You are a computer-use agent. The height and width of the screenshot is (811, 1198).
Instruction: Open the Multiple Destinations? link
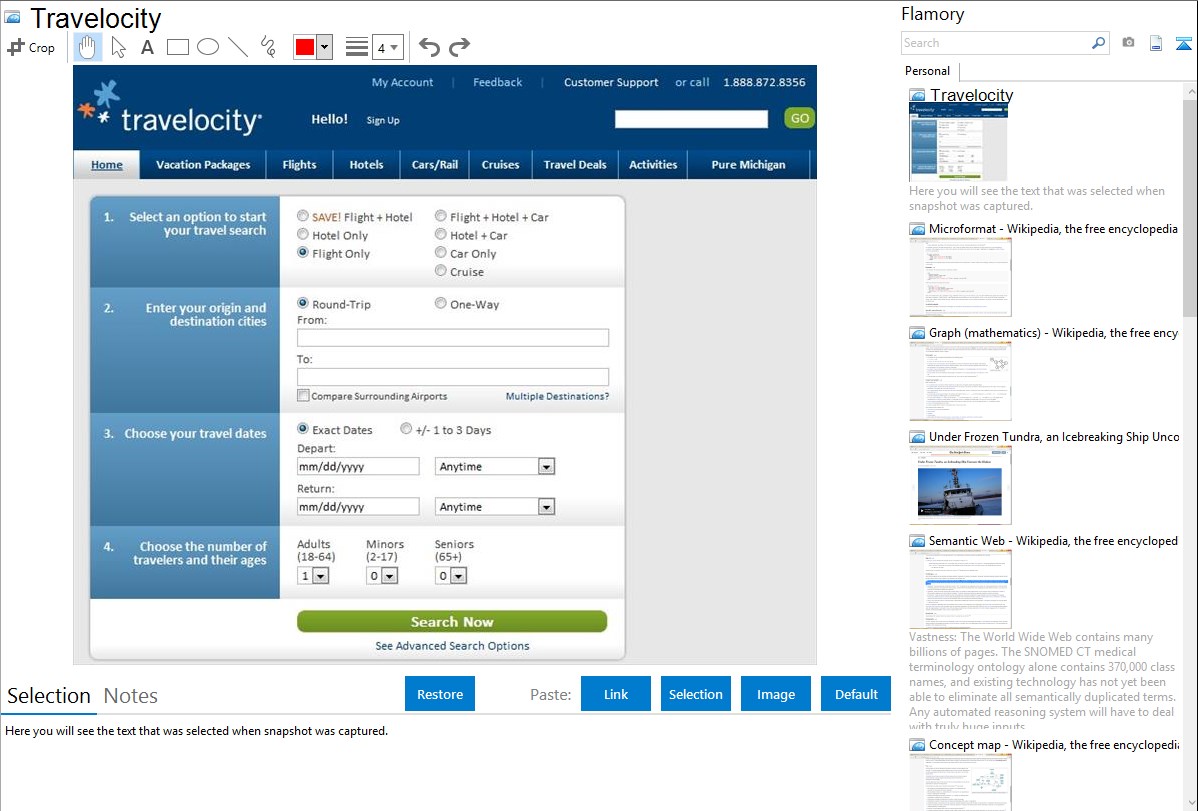[558, 396]
